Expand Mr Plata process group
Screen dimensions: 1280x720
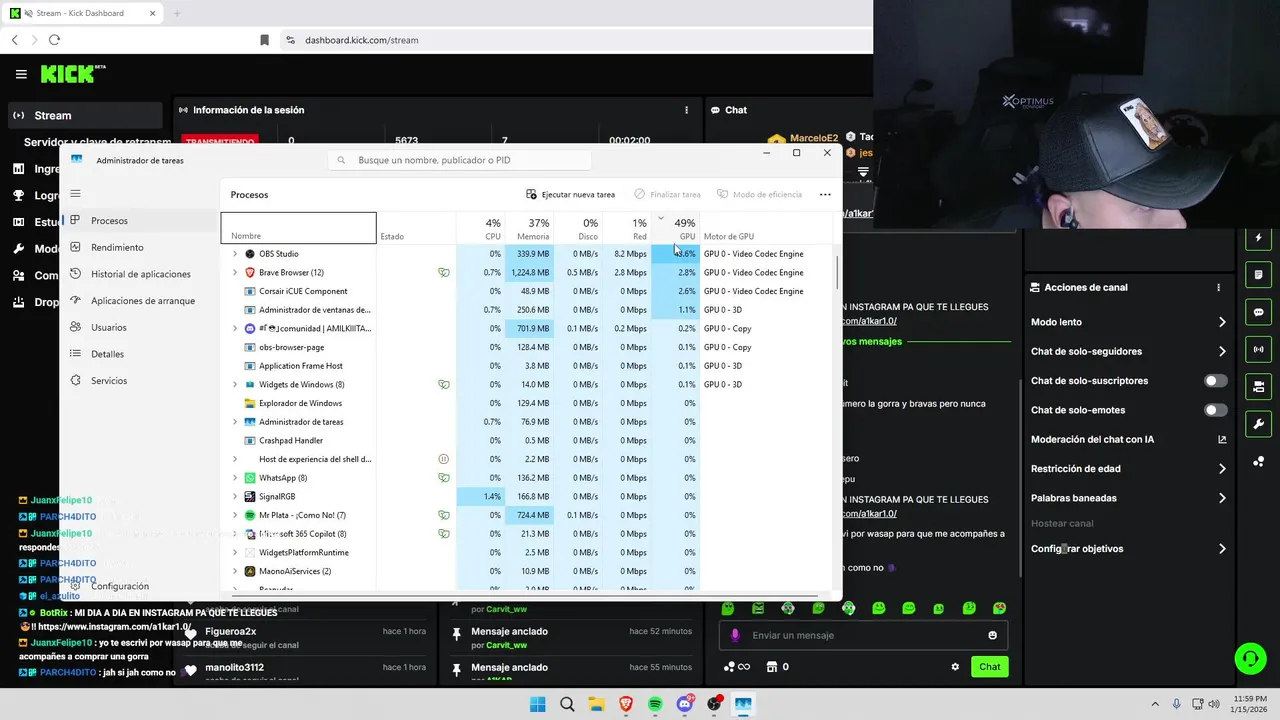pos(235,516)
